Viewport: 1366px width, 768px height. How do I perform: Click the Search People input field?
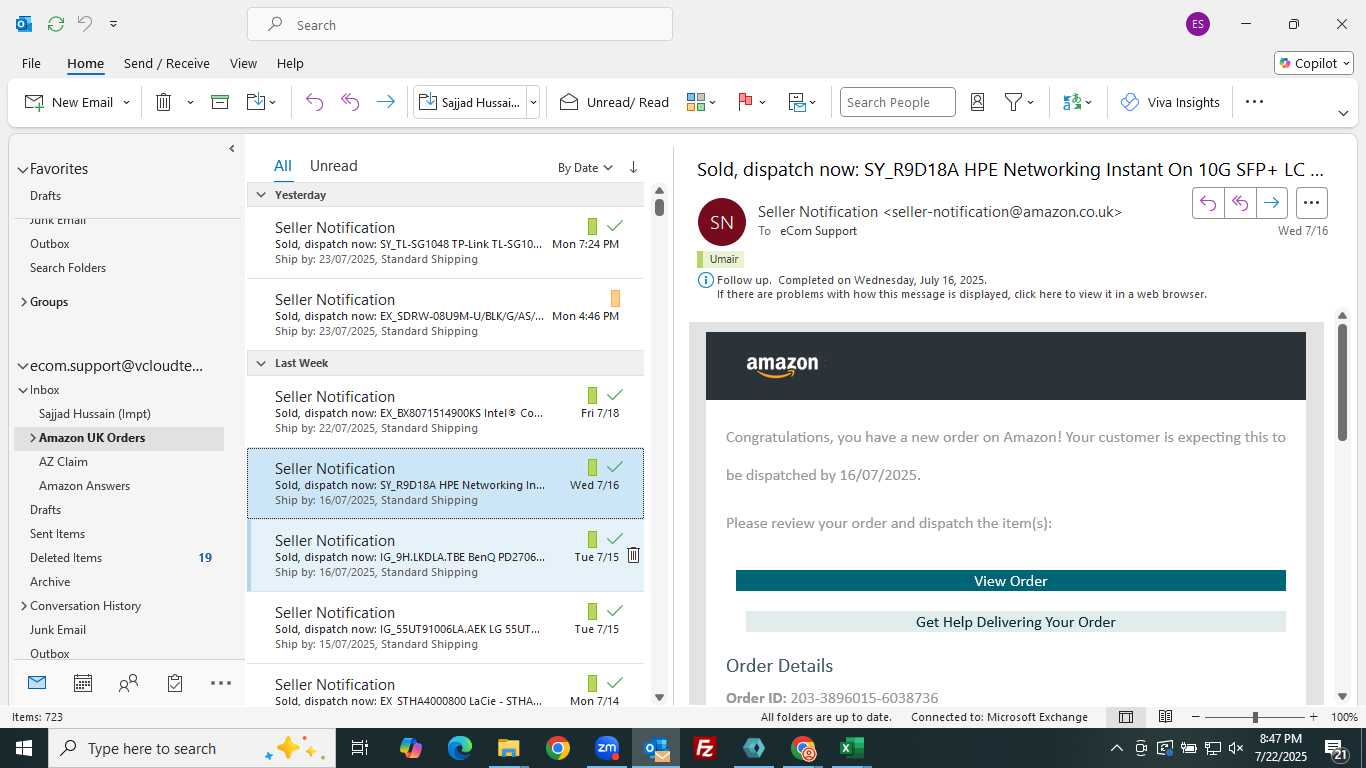tap(897, 102)
